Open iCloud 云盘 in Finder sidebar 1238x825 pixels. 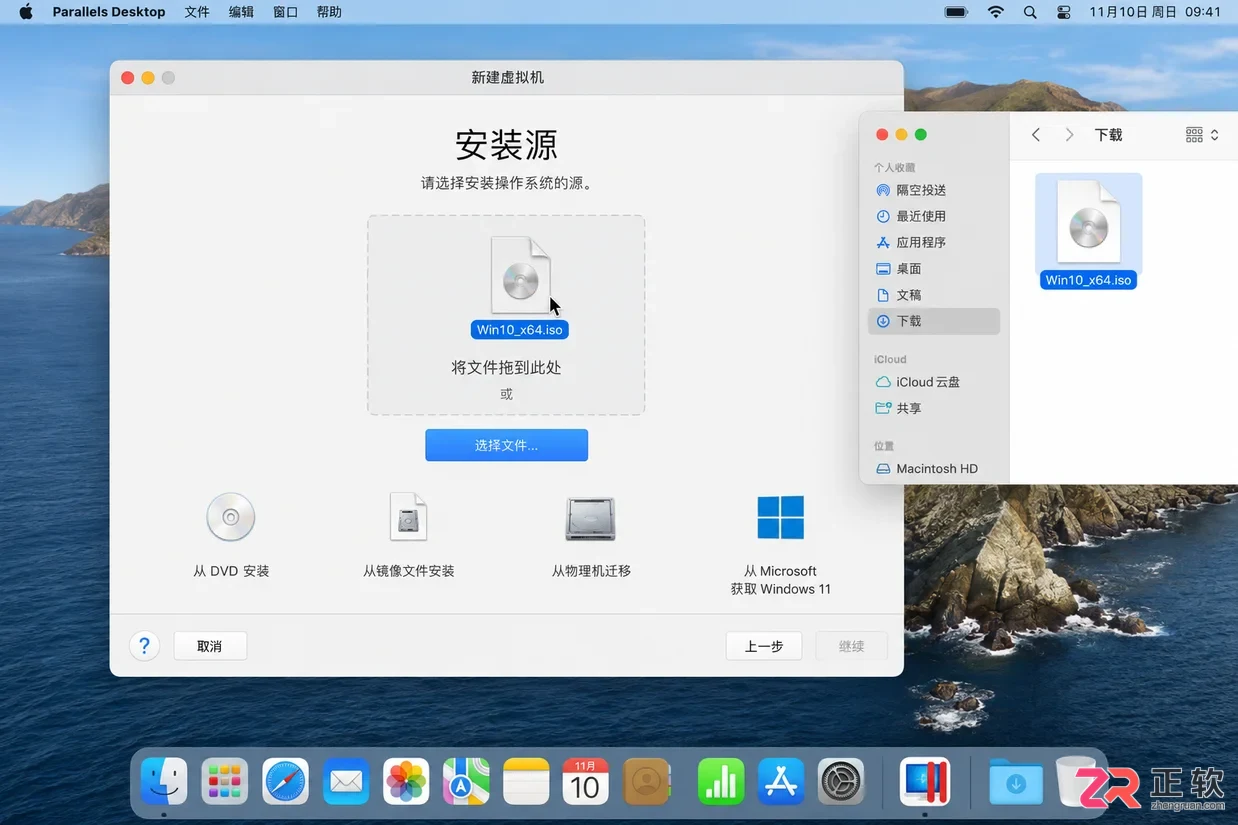click(934, 382)
